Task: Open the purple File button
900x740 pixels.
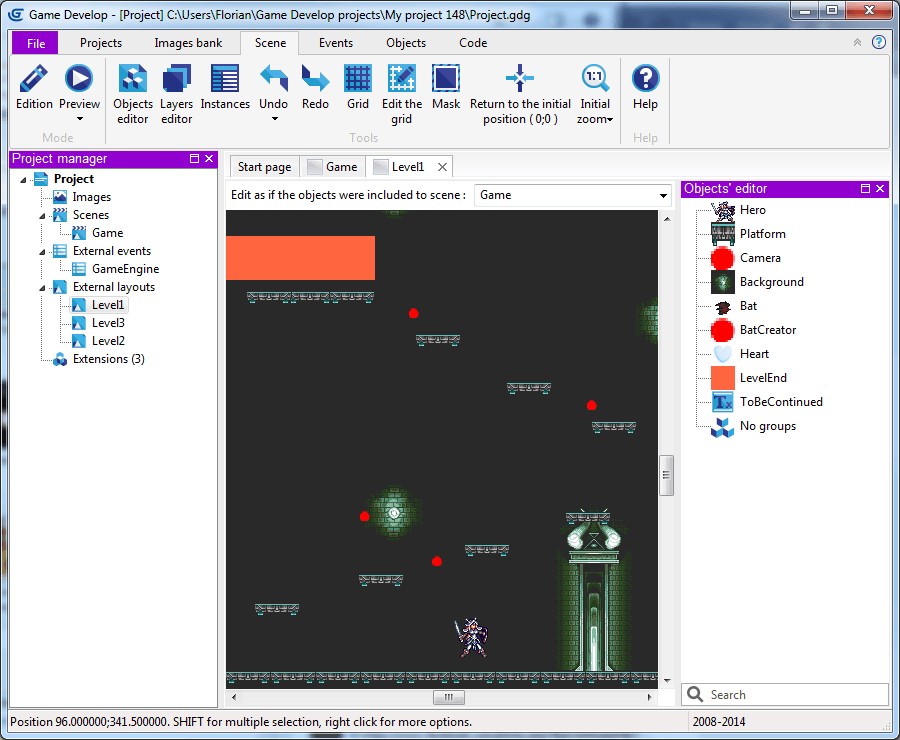Action: (35, 43)
